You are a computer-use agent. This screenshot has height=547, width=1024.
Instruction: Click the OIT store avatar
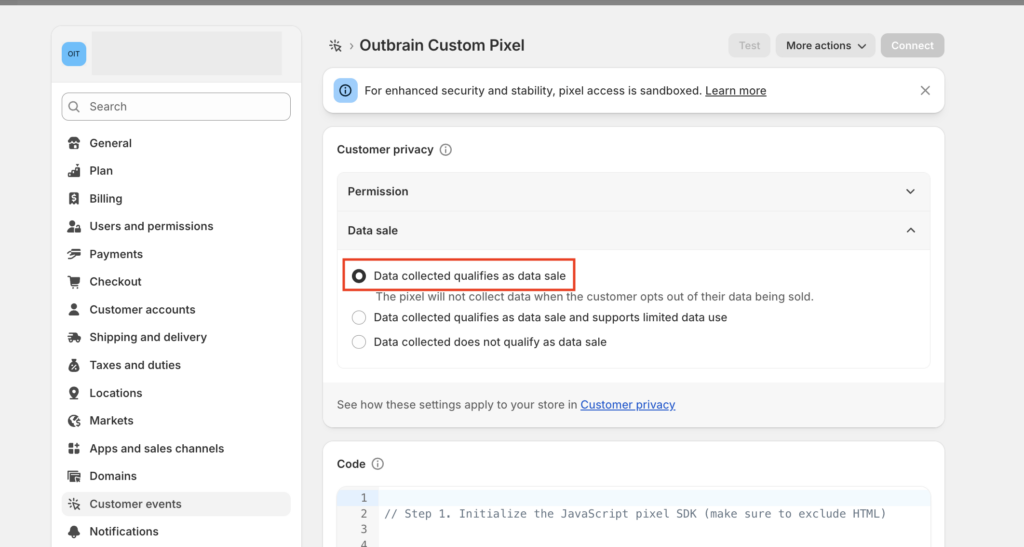pyautogui.click(x=74, y=54)
